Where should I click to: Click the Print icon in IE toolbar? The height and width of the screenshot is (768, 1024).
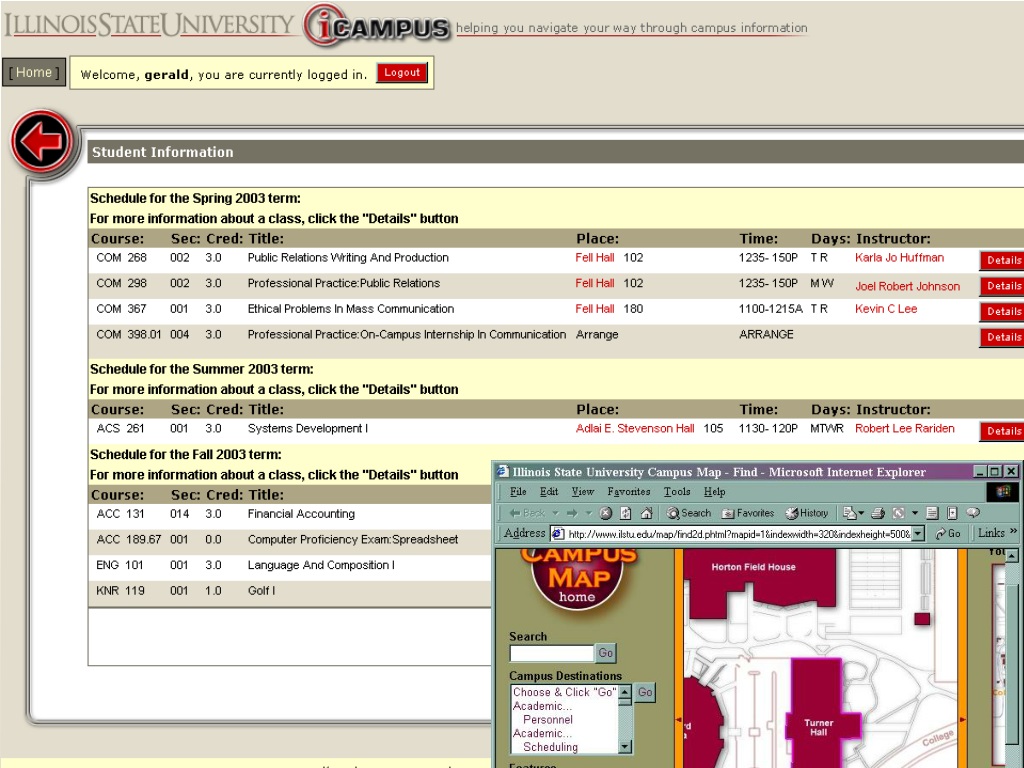[x=878, y=513]
